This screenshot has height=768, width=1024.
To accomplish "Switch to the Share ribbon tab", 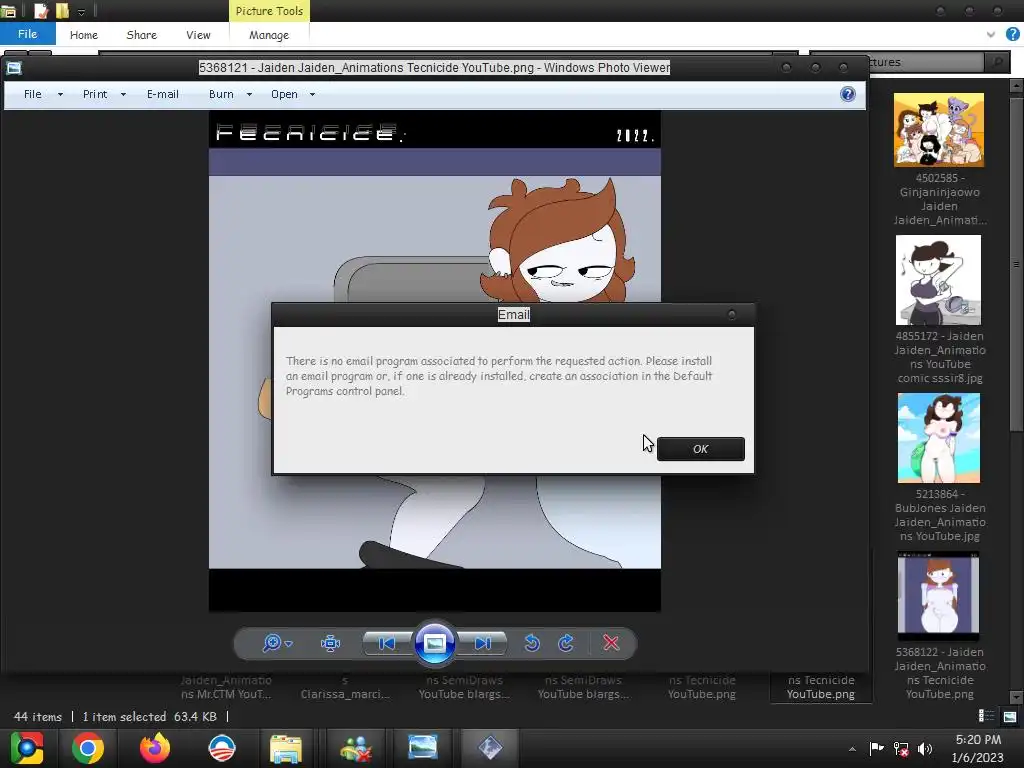I will tap(142, 35).
